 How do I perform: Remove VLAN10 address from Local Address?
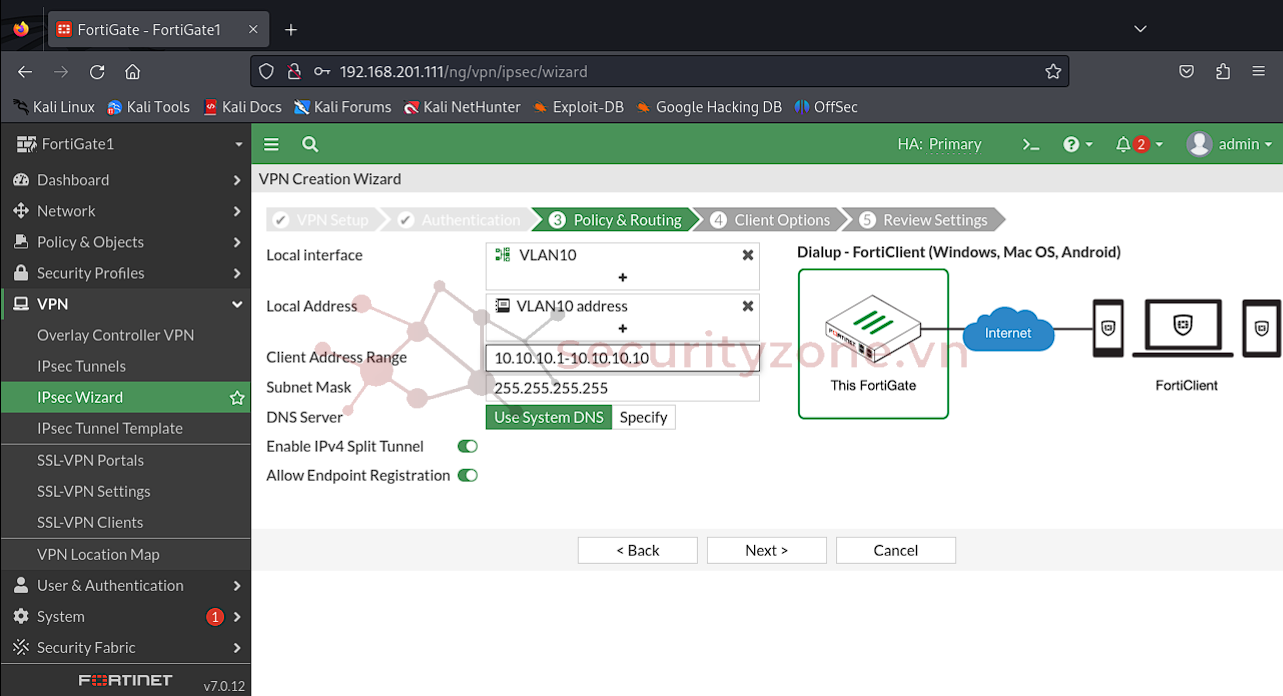coord(747,306)
